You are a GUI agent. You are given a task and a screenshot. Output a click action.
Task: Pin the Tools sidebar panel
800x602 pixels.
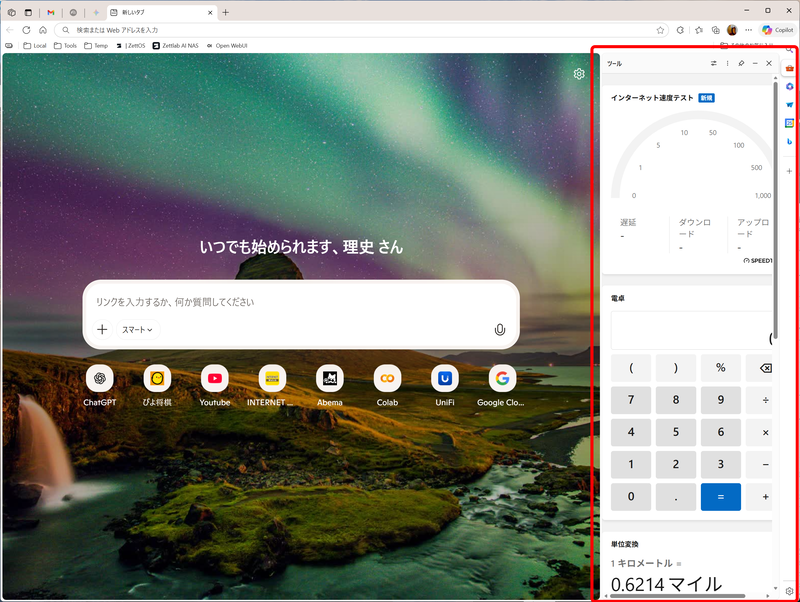[741, 62]
